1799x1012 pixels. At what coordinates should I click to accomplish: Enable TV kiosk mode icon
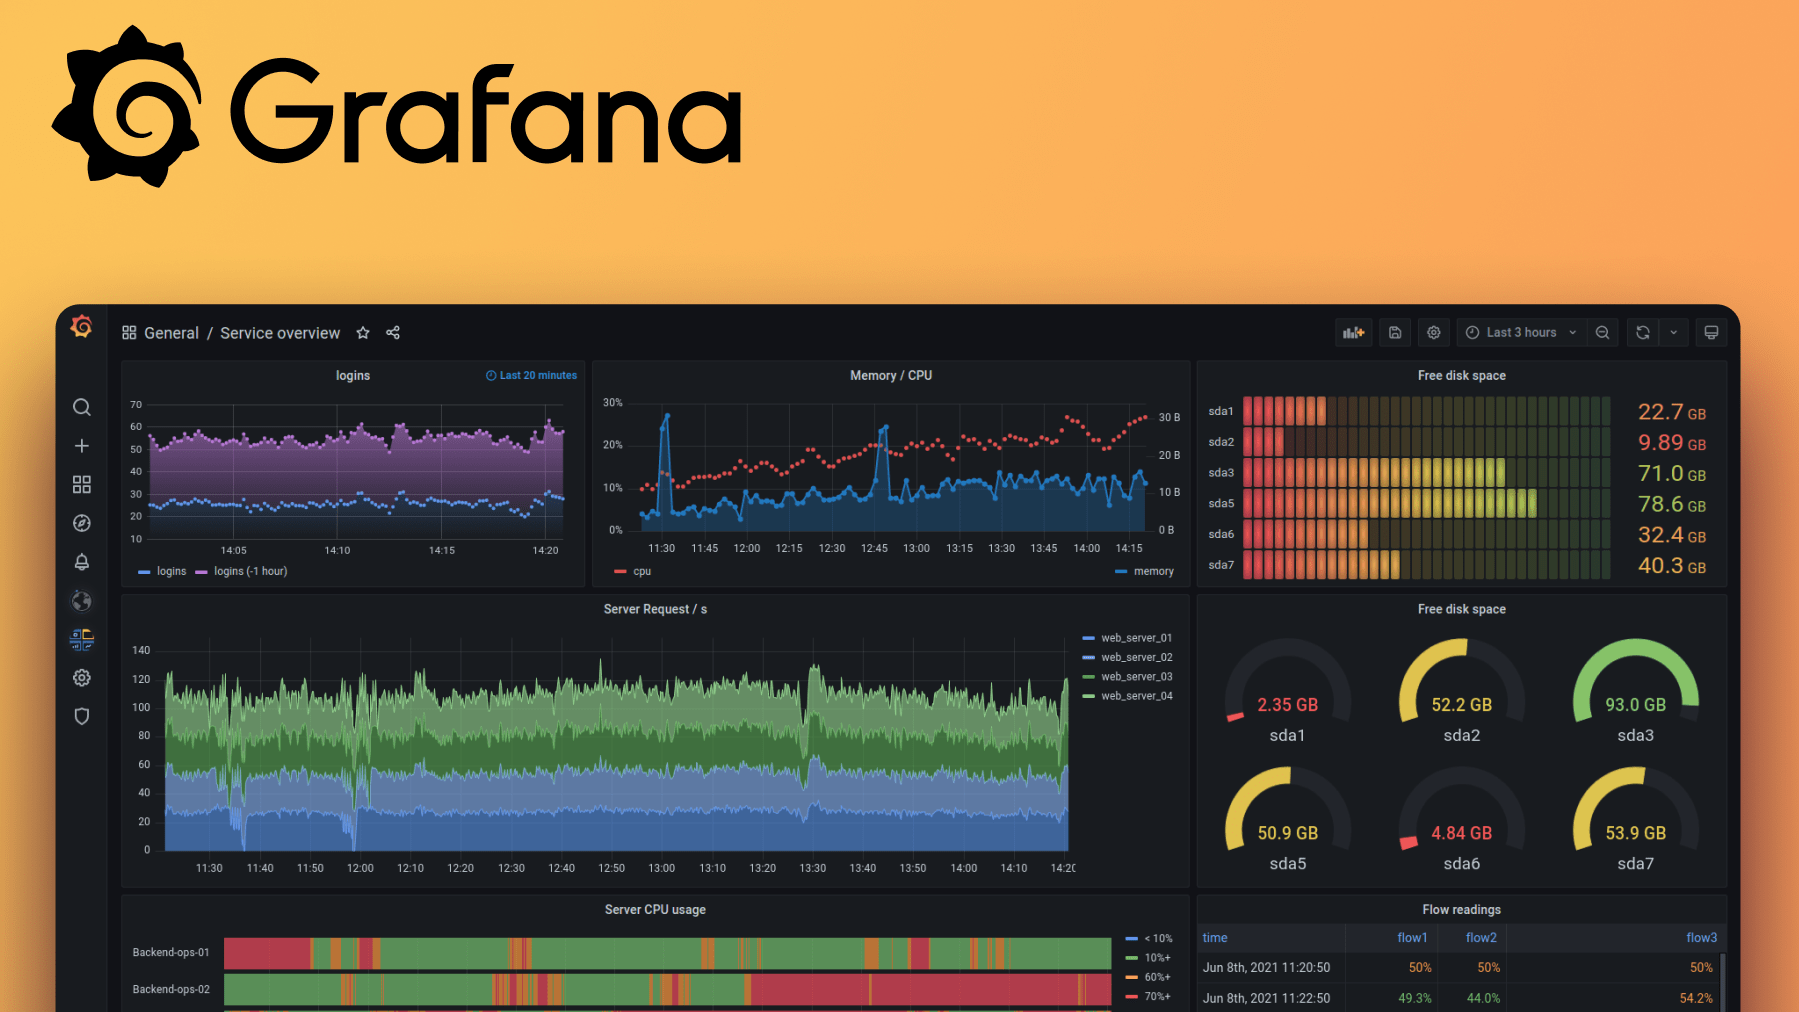[1711, 332]
